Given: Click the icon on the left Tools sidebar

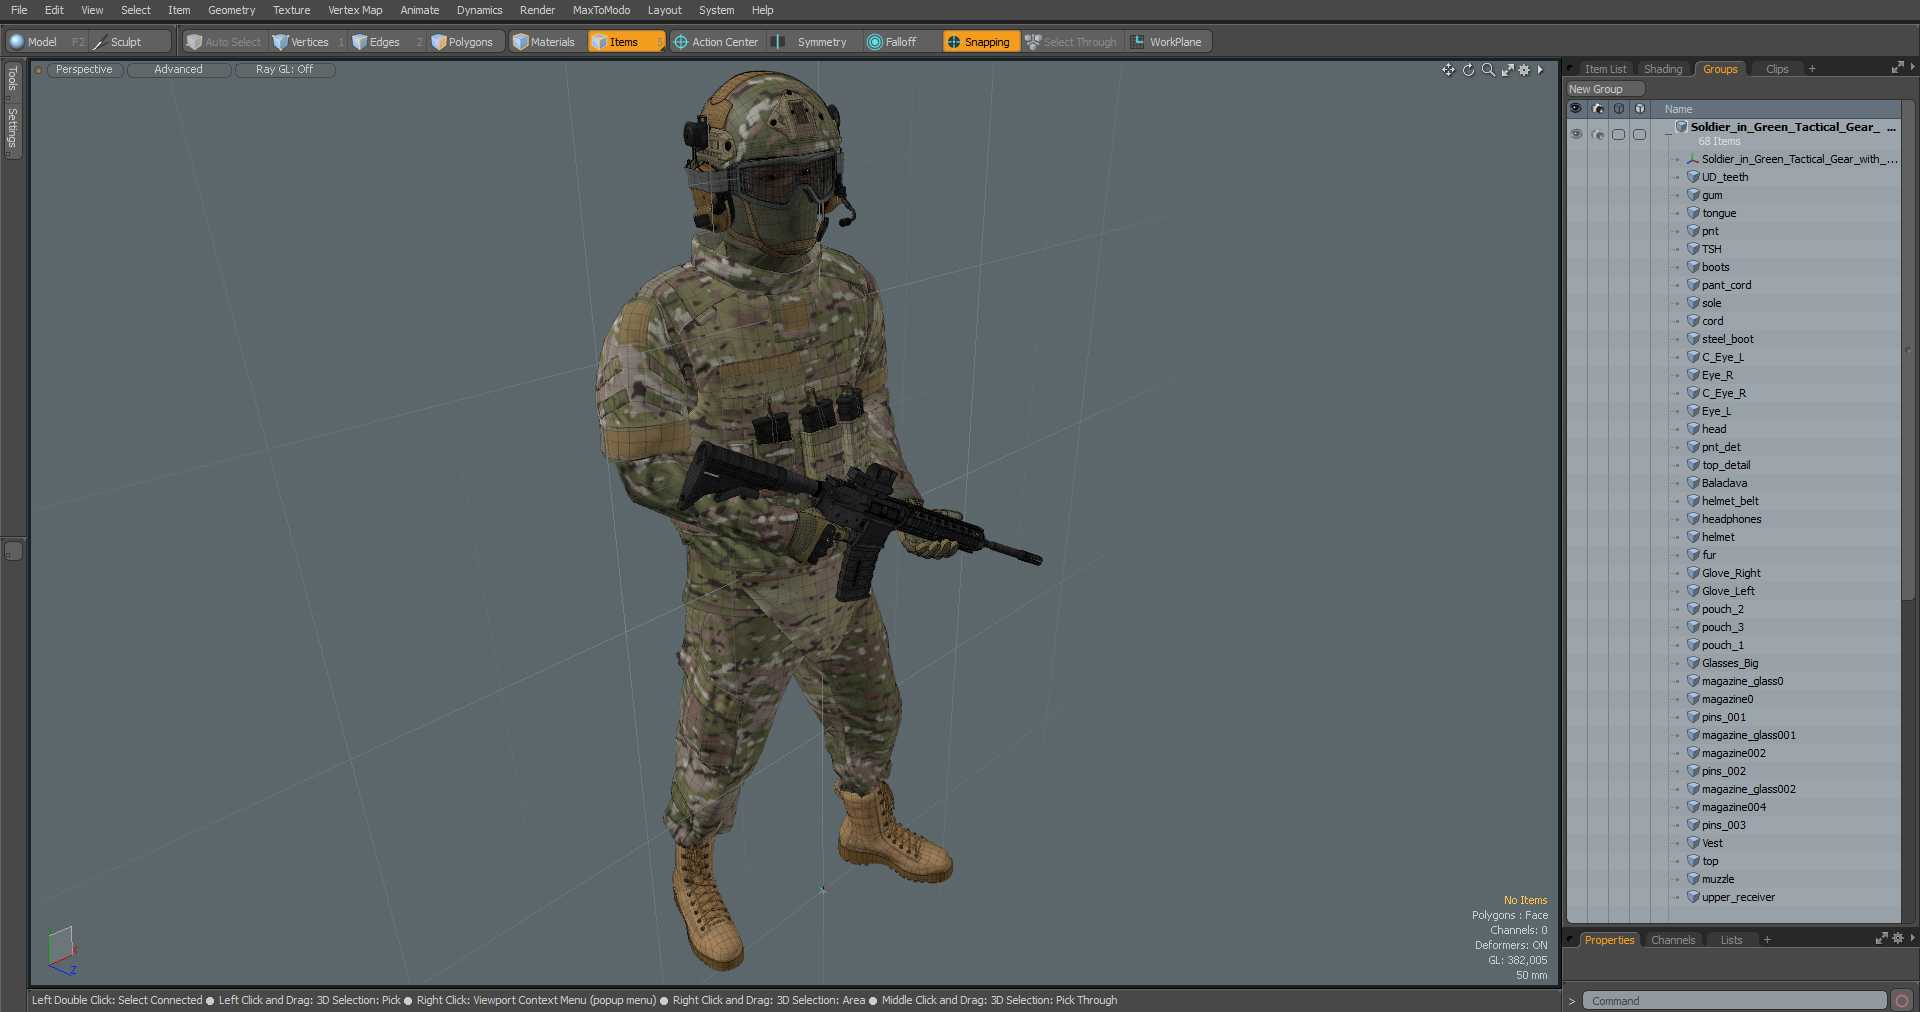Looking at the screenshot, I should coord(13,551).
